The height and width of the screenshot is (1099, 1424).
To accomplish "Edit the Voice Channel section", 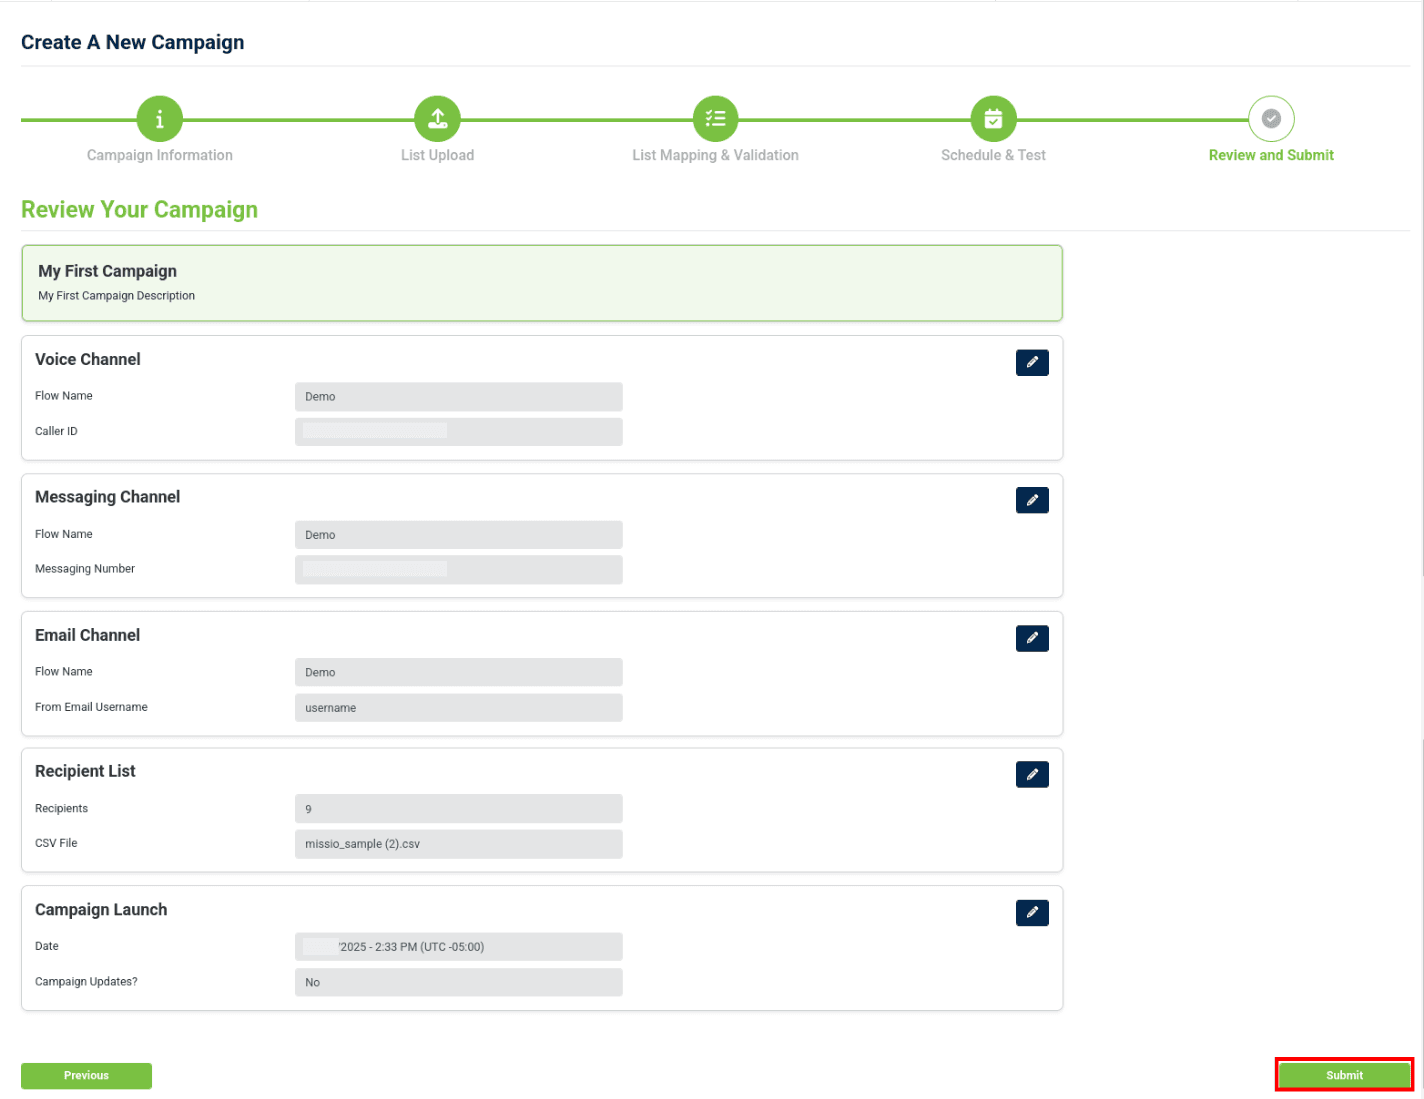I will point(1032,362).
